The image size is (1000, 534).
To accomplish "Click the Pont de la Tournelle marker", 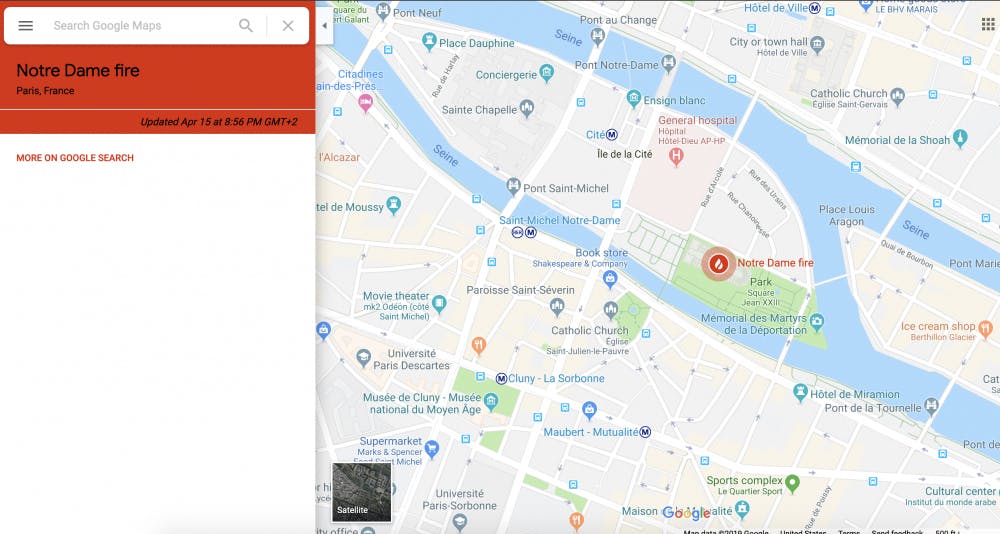I will 932,404.
